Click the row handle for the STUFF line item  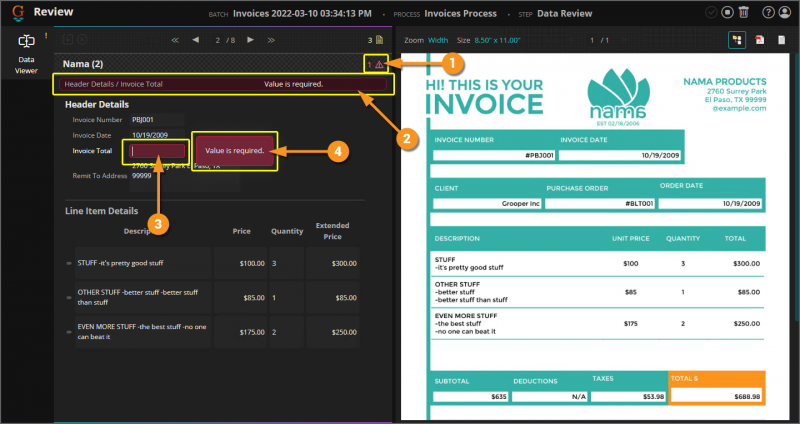coord(69,263)
